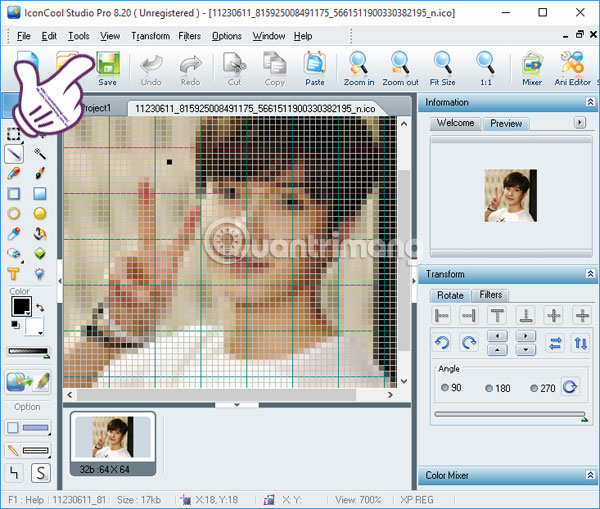The image size is (600, 509).
Task: Rotate image counterclockwise button
Action: click(x=442, y=343)
